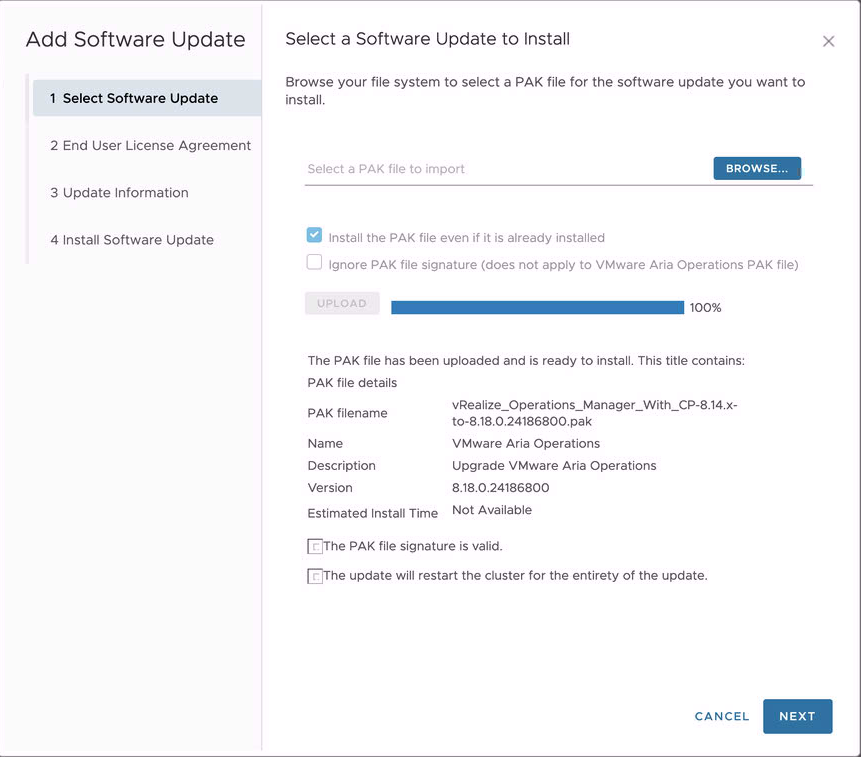Click the cluster restart notice icon
The height and width of the screenshot is (757, 861).
315,576
